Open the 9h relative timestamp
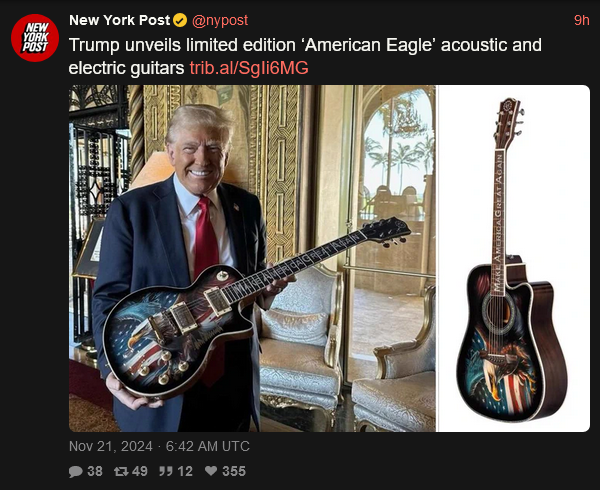The height and width of the screenshot is (490, 600). (x=582, y=20)
